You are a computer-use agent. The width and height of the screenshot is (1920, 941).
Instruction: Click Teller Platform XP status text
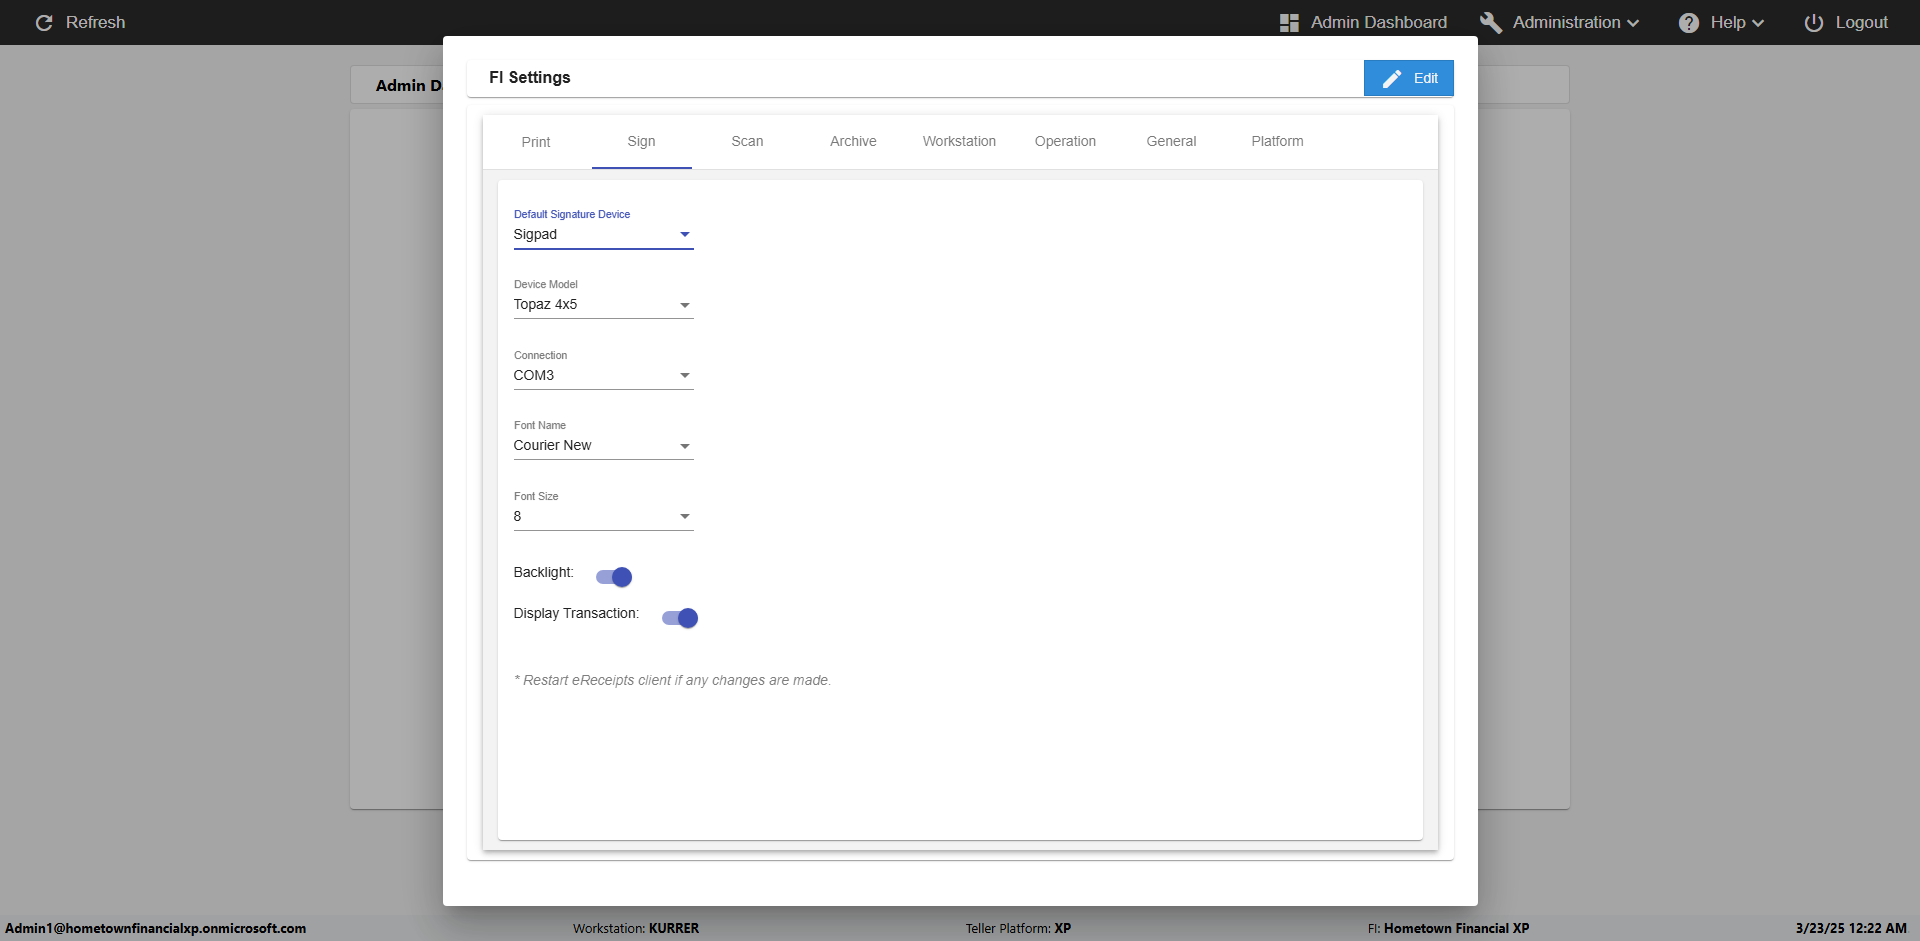(x=1018, y=928)
